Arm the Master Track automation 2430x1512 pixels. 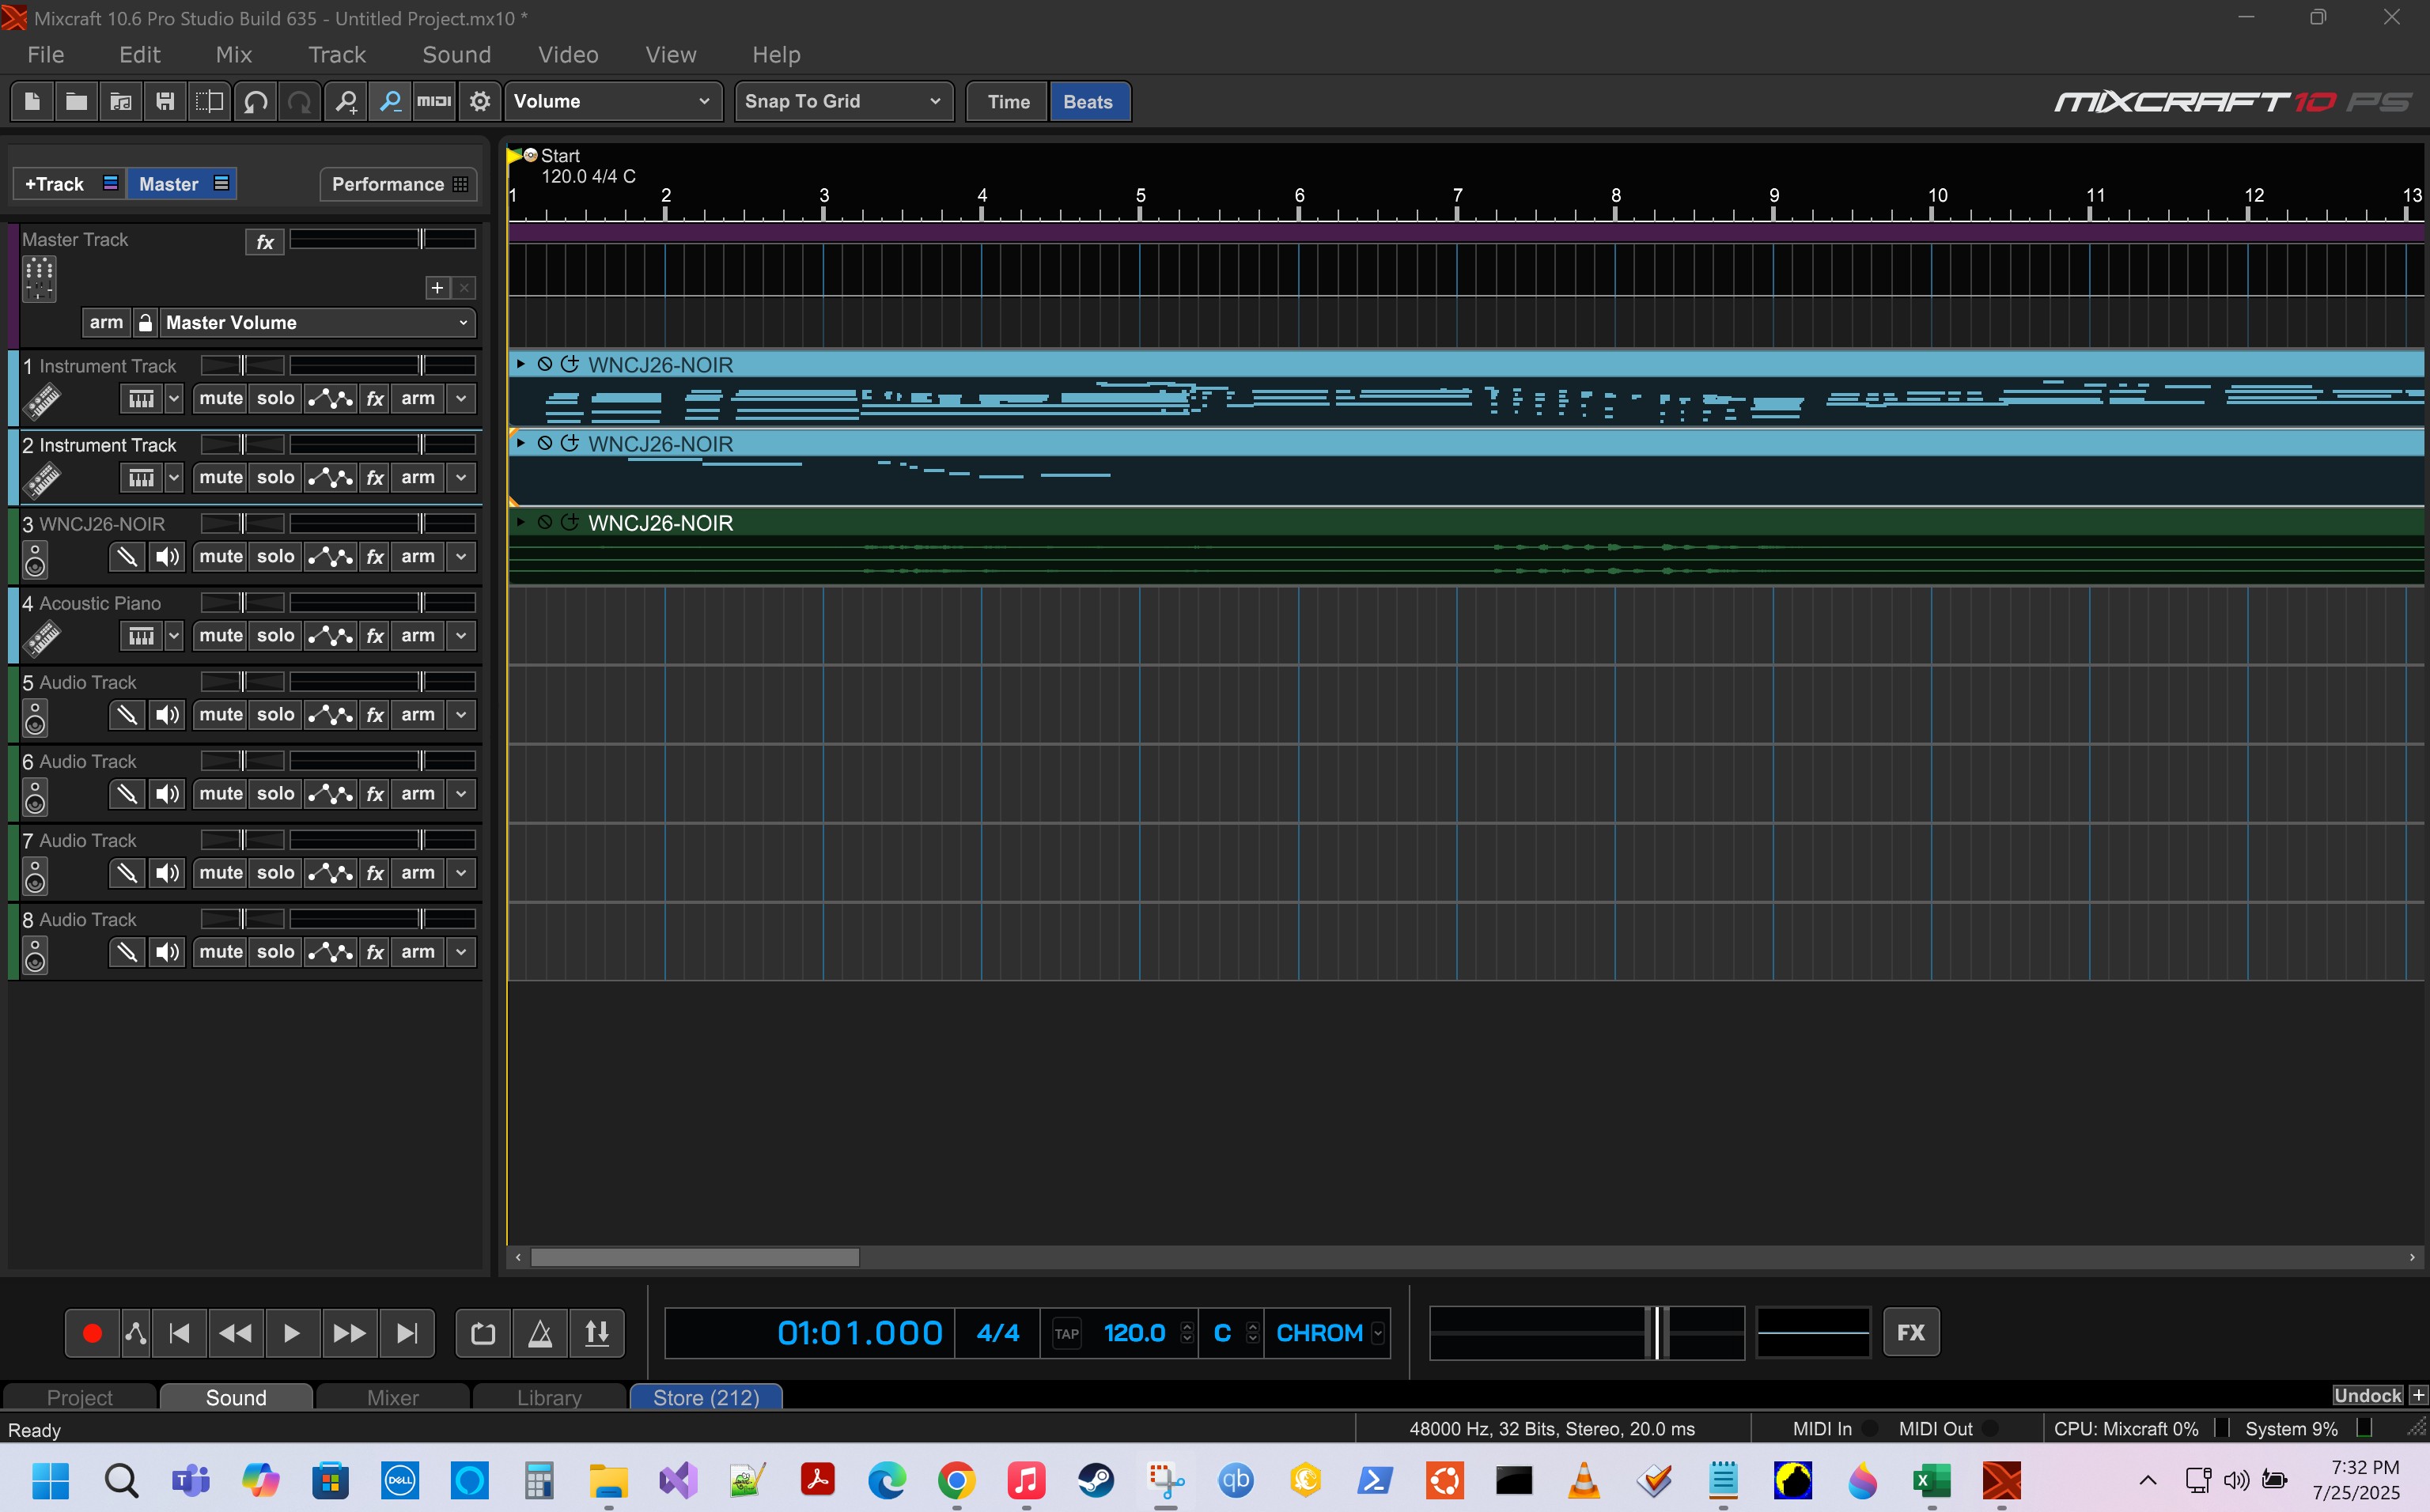[106, 322]
